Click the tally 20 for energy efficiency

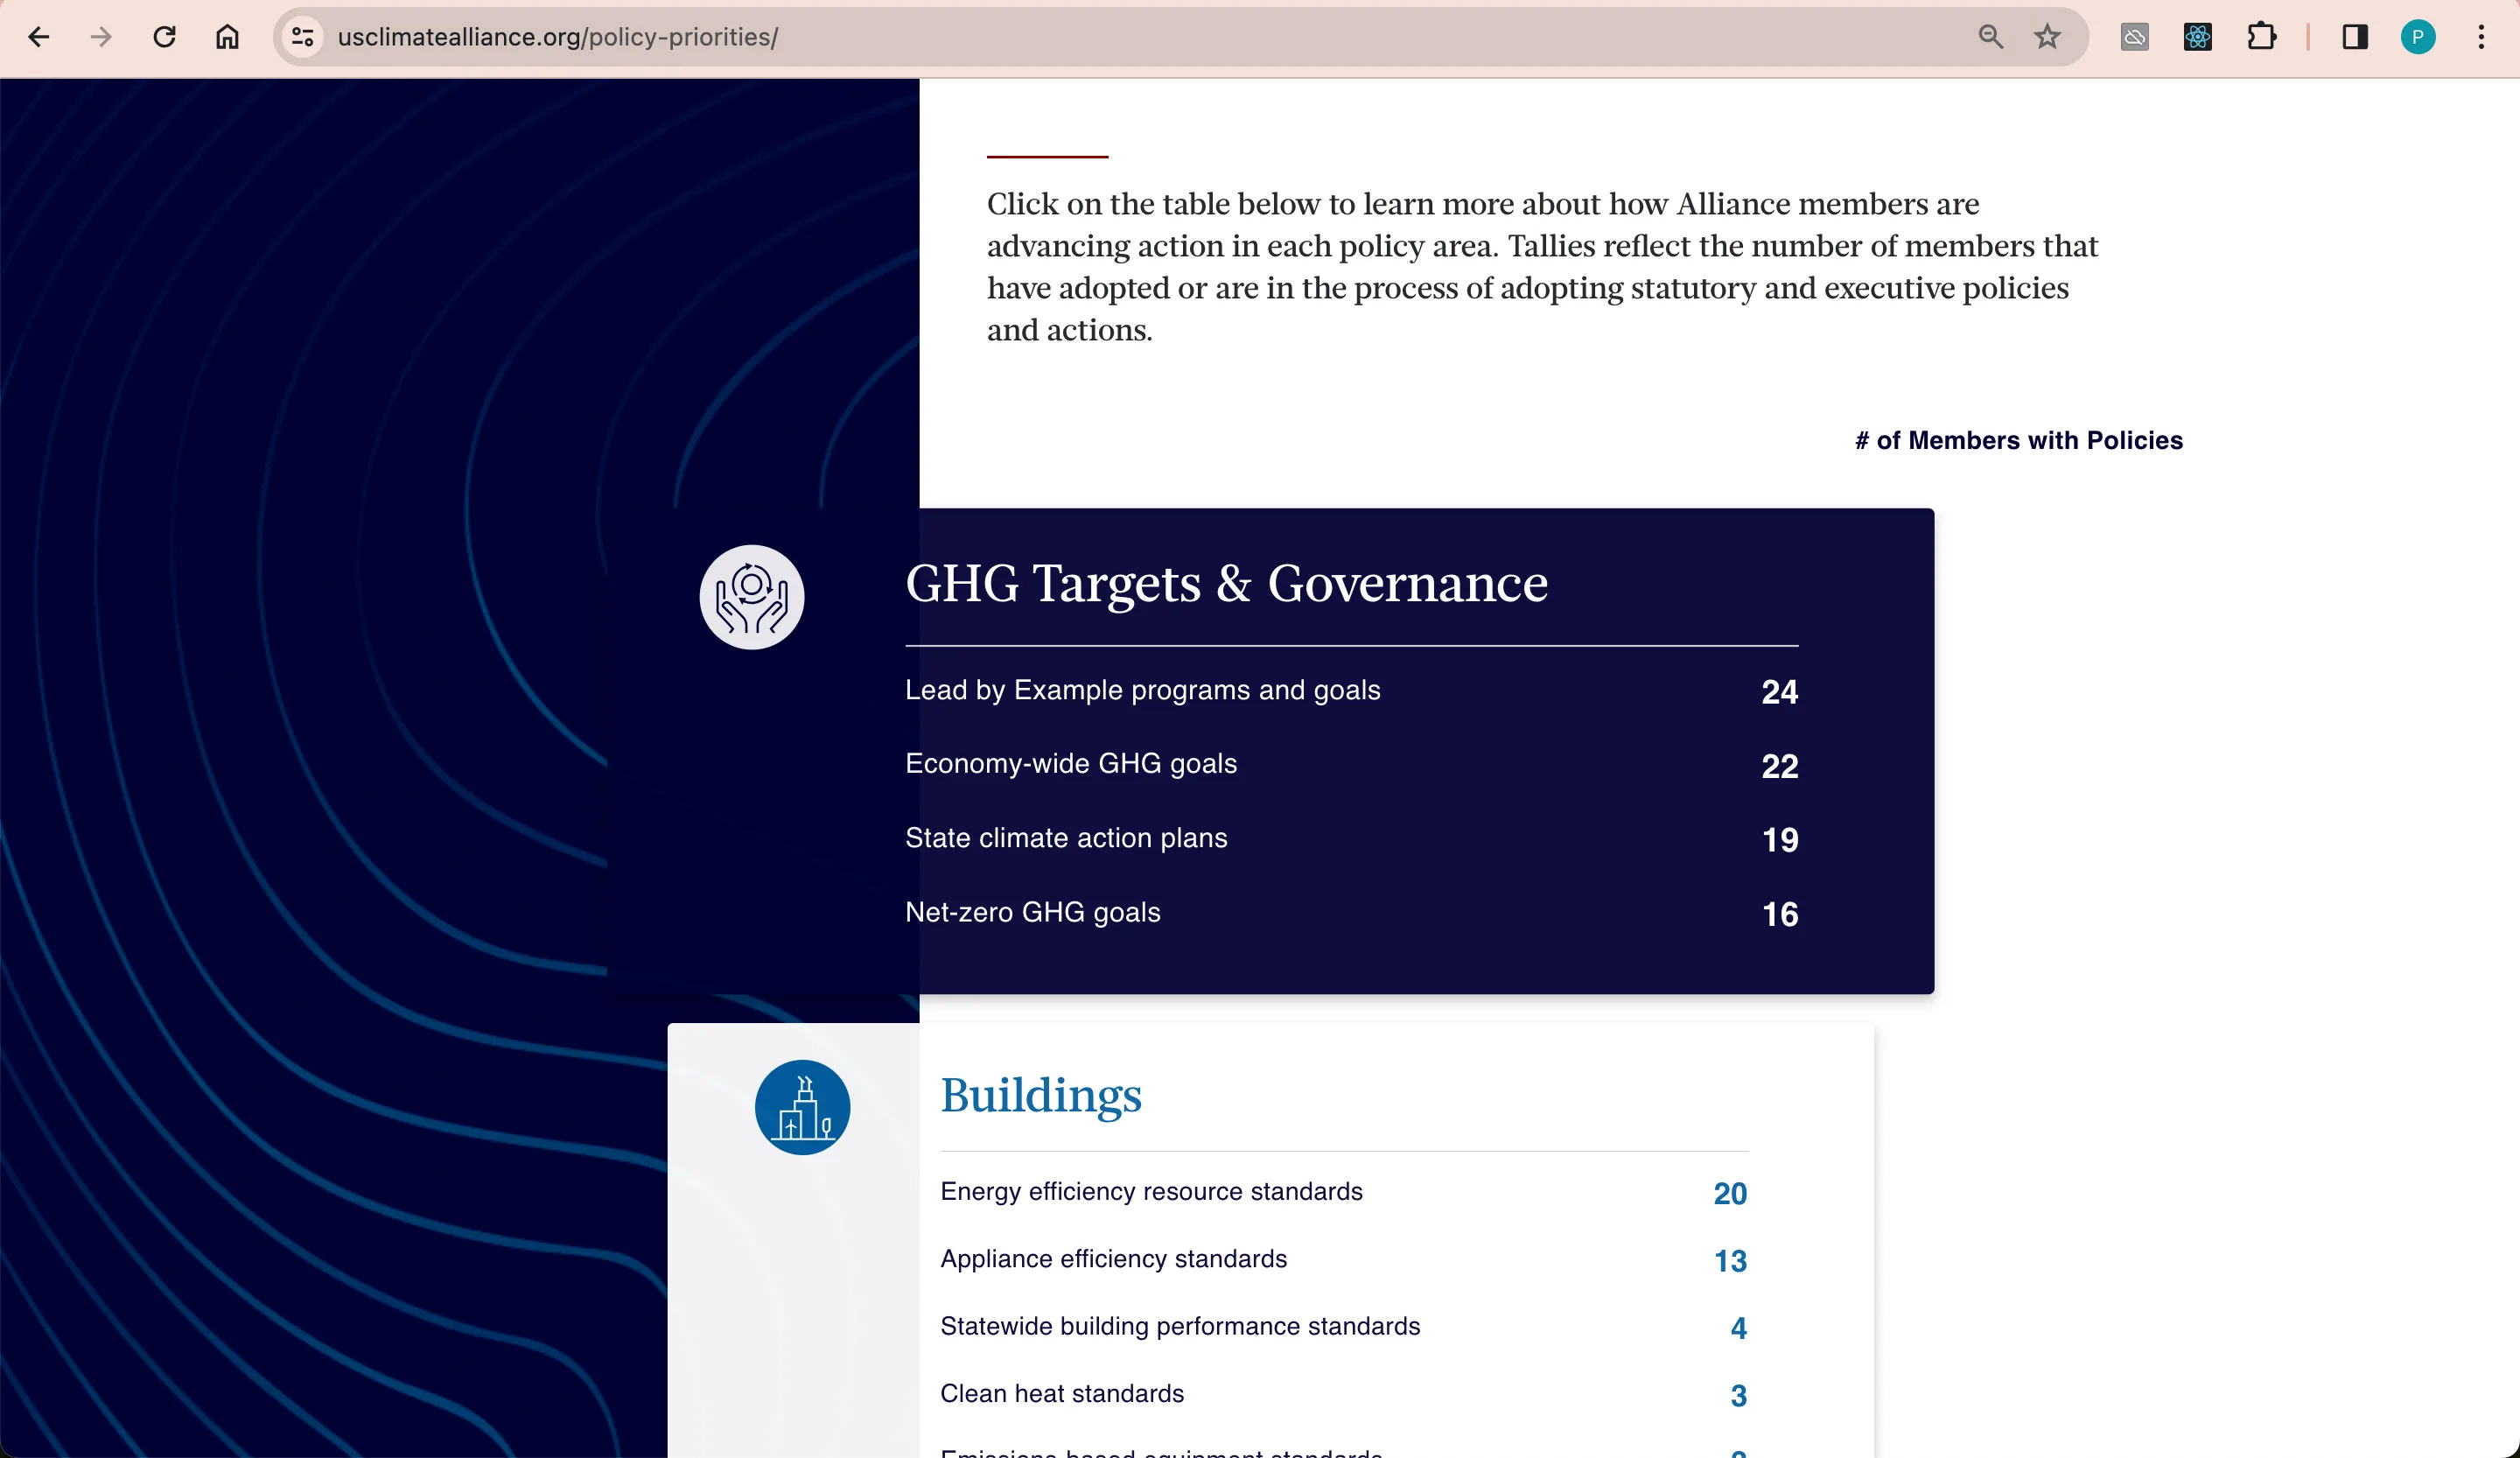pyautogui.click(x=1730, y=1193)
